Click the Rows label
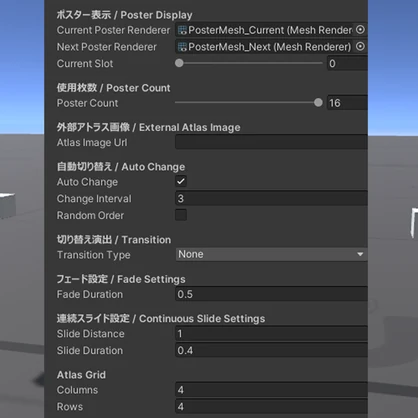Screen dimensions: 418x418 coord(70,407)
